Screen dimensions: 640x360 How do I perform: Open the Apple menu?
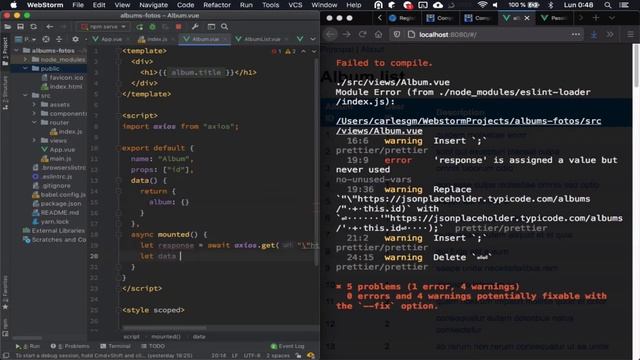[13, 5]
